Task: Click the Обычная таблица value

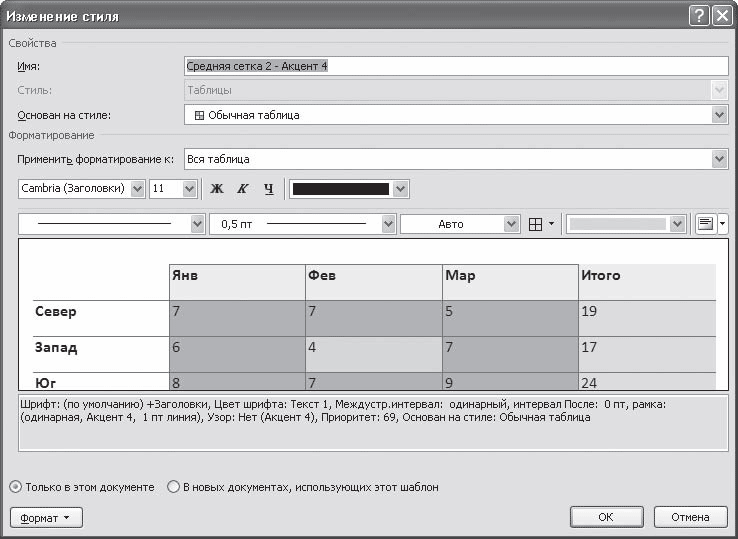Action: point(254,115)
